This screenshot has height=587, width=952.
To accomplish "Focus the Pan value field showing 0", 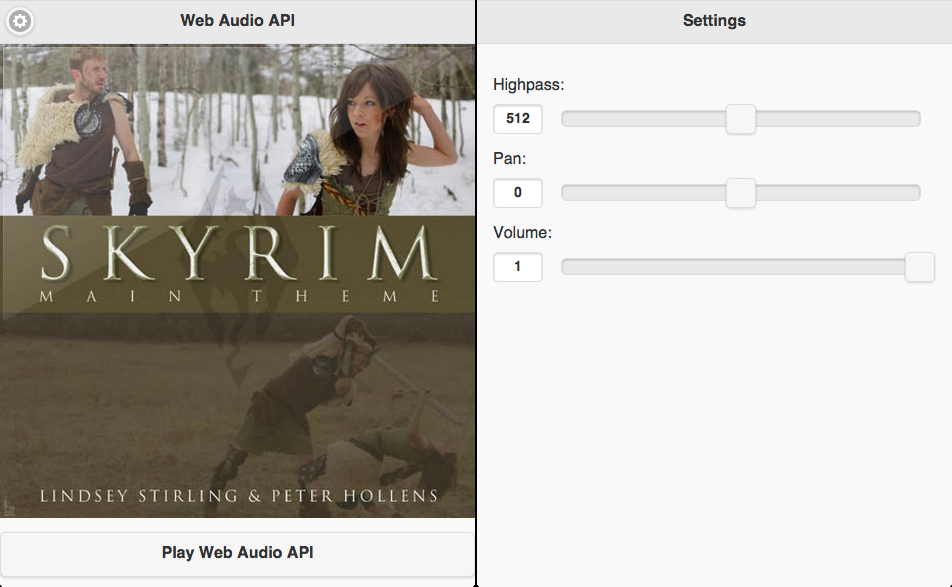I will click(518, 193).
